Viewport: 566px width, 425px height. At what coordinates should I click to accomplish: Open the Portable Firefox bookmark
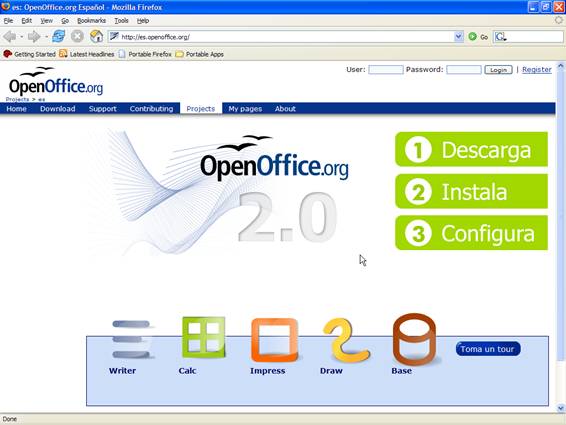click(145, 54)
